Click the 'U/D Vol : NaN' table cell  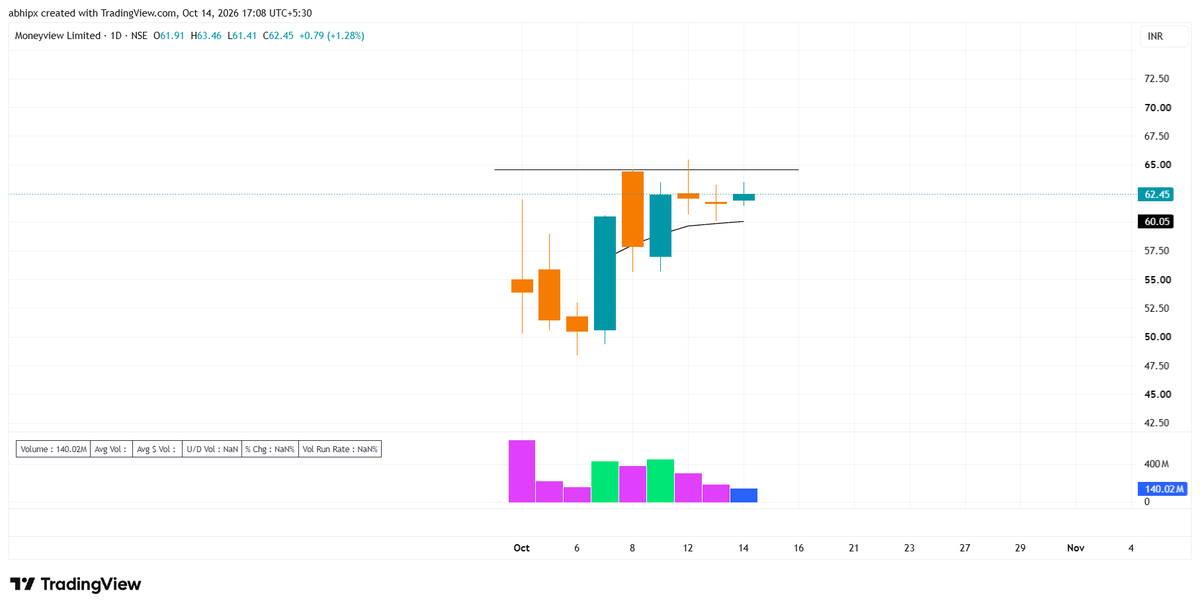(x=212, y=450)
